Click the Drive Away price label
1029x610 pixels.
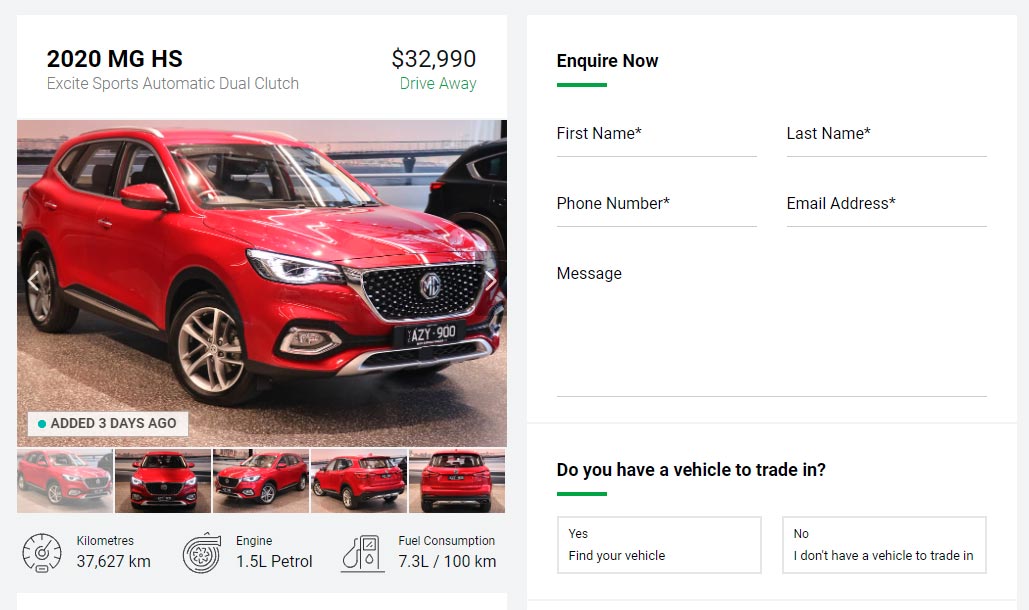[438, 84]
